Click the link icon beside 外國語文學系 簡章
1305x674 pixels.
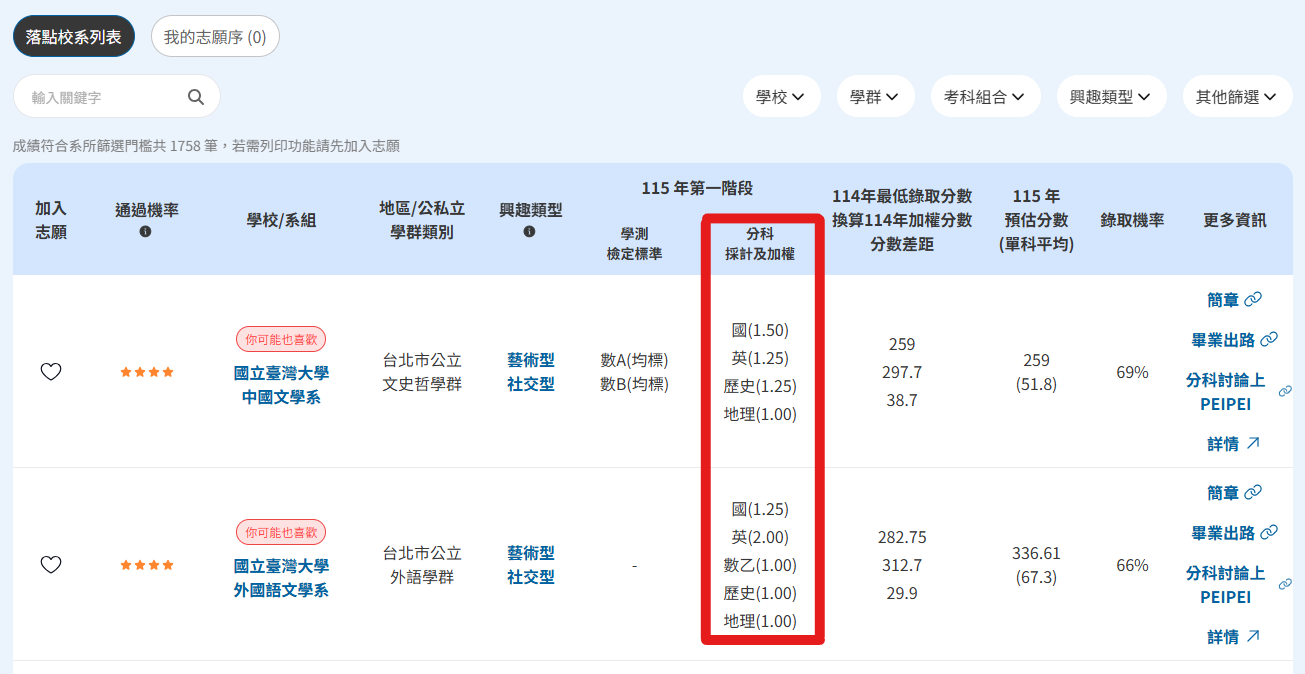pyautogui.click(x=1253, y=492)
